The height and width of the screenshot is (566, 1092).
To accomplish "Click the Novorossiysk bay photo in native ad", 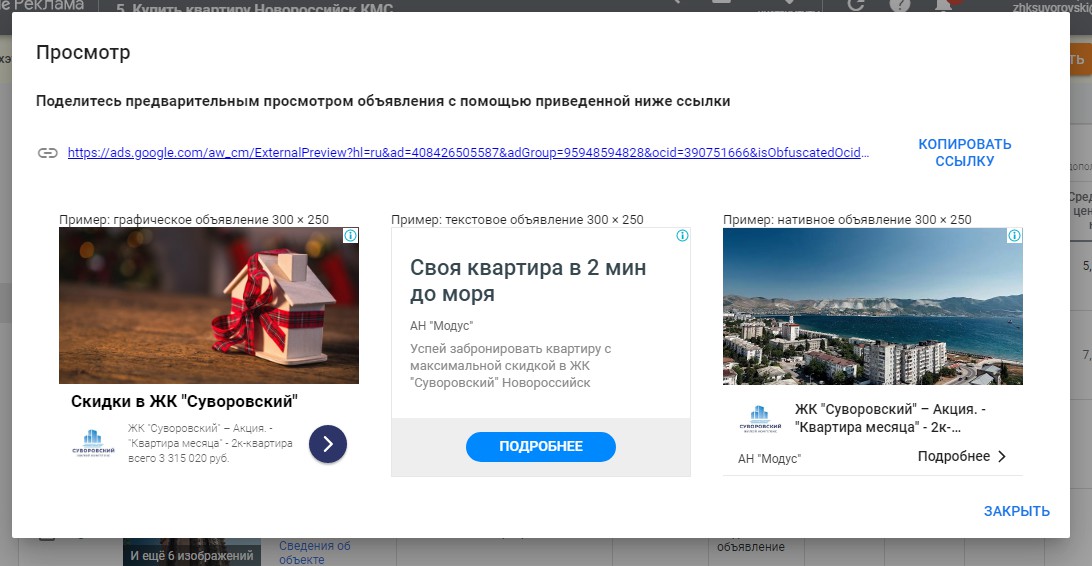I will tap(873, 306).
